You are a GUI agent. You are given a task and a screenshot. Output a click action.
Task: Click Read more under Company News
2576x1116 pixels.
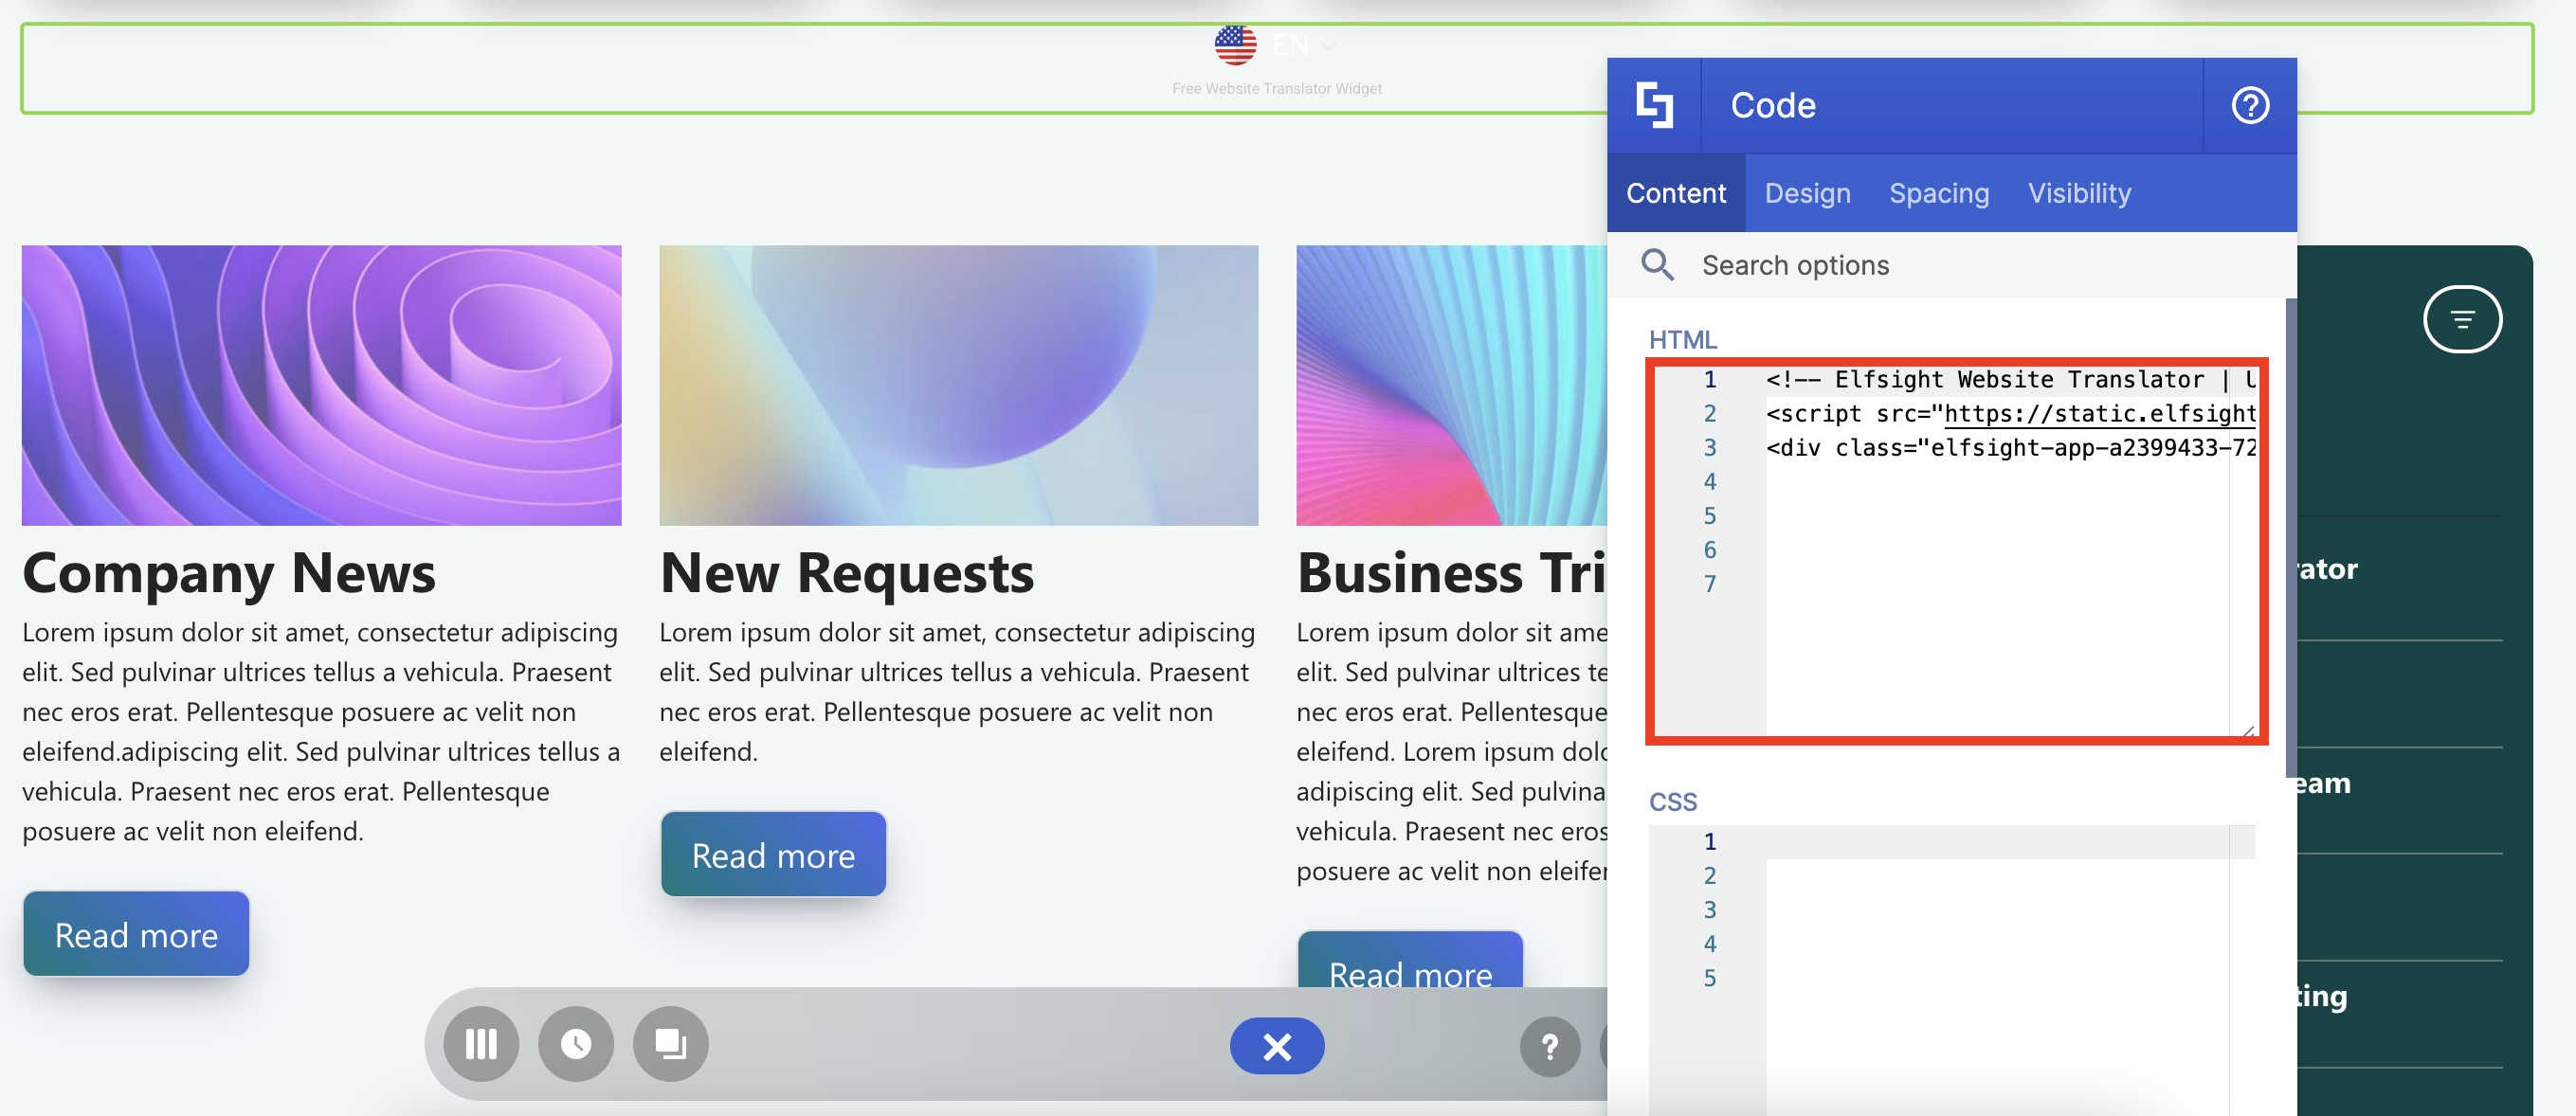pos(136,934)
